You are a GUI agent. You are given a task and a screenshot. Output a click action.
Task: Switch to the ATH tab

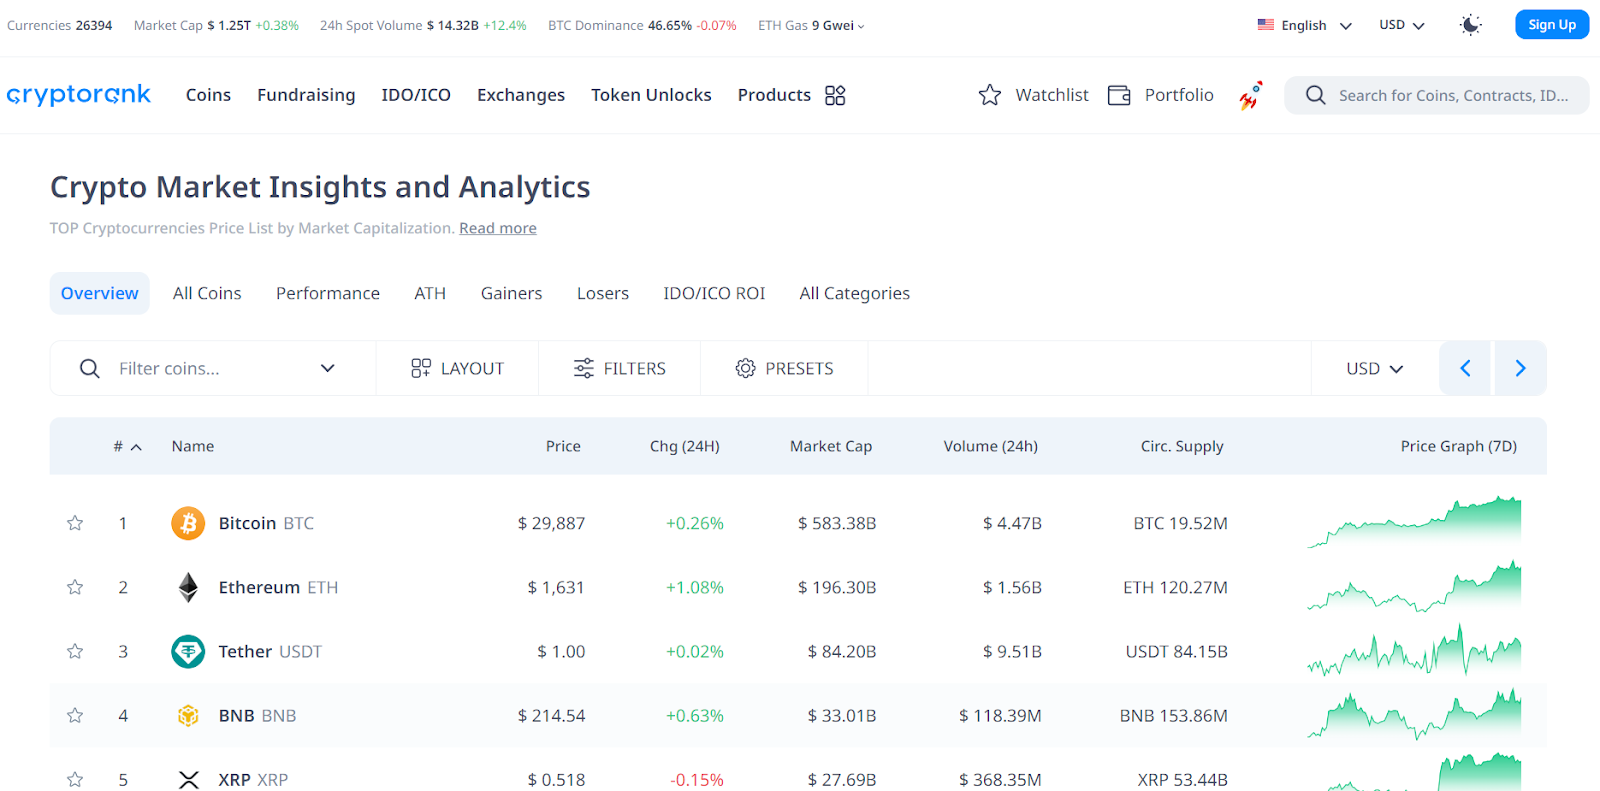point(430,293)
